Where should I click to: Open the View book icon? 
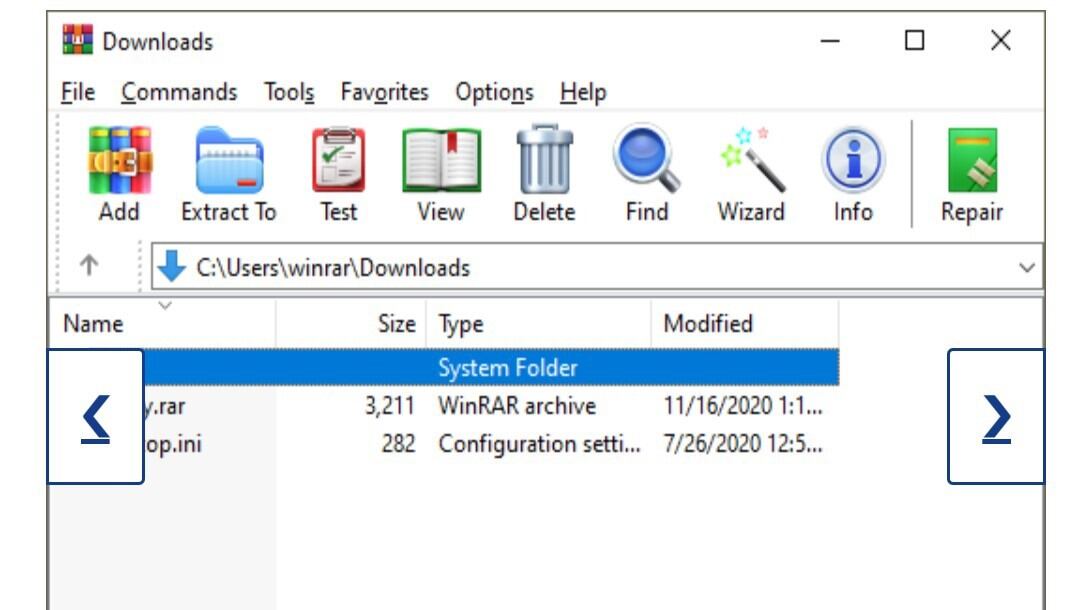[440, 162]
